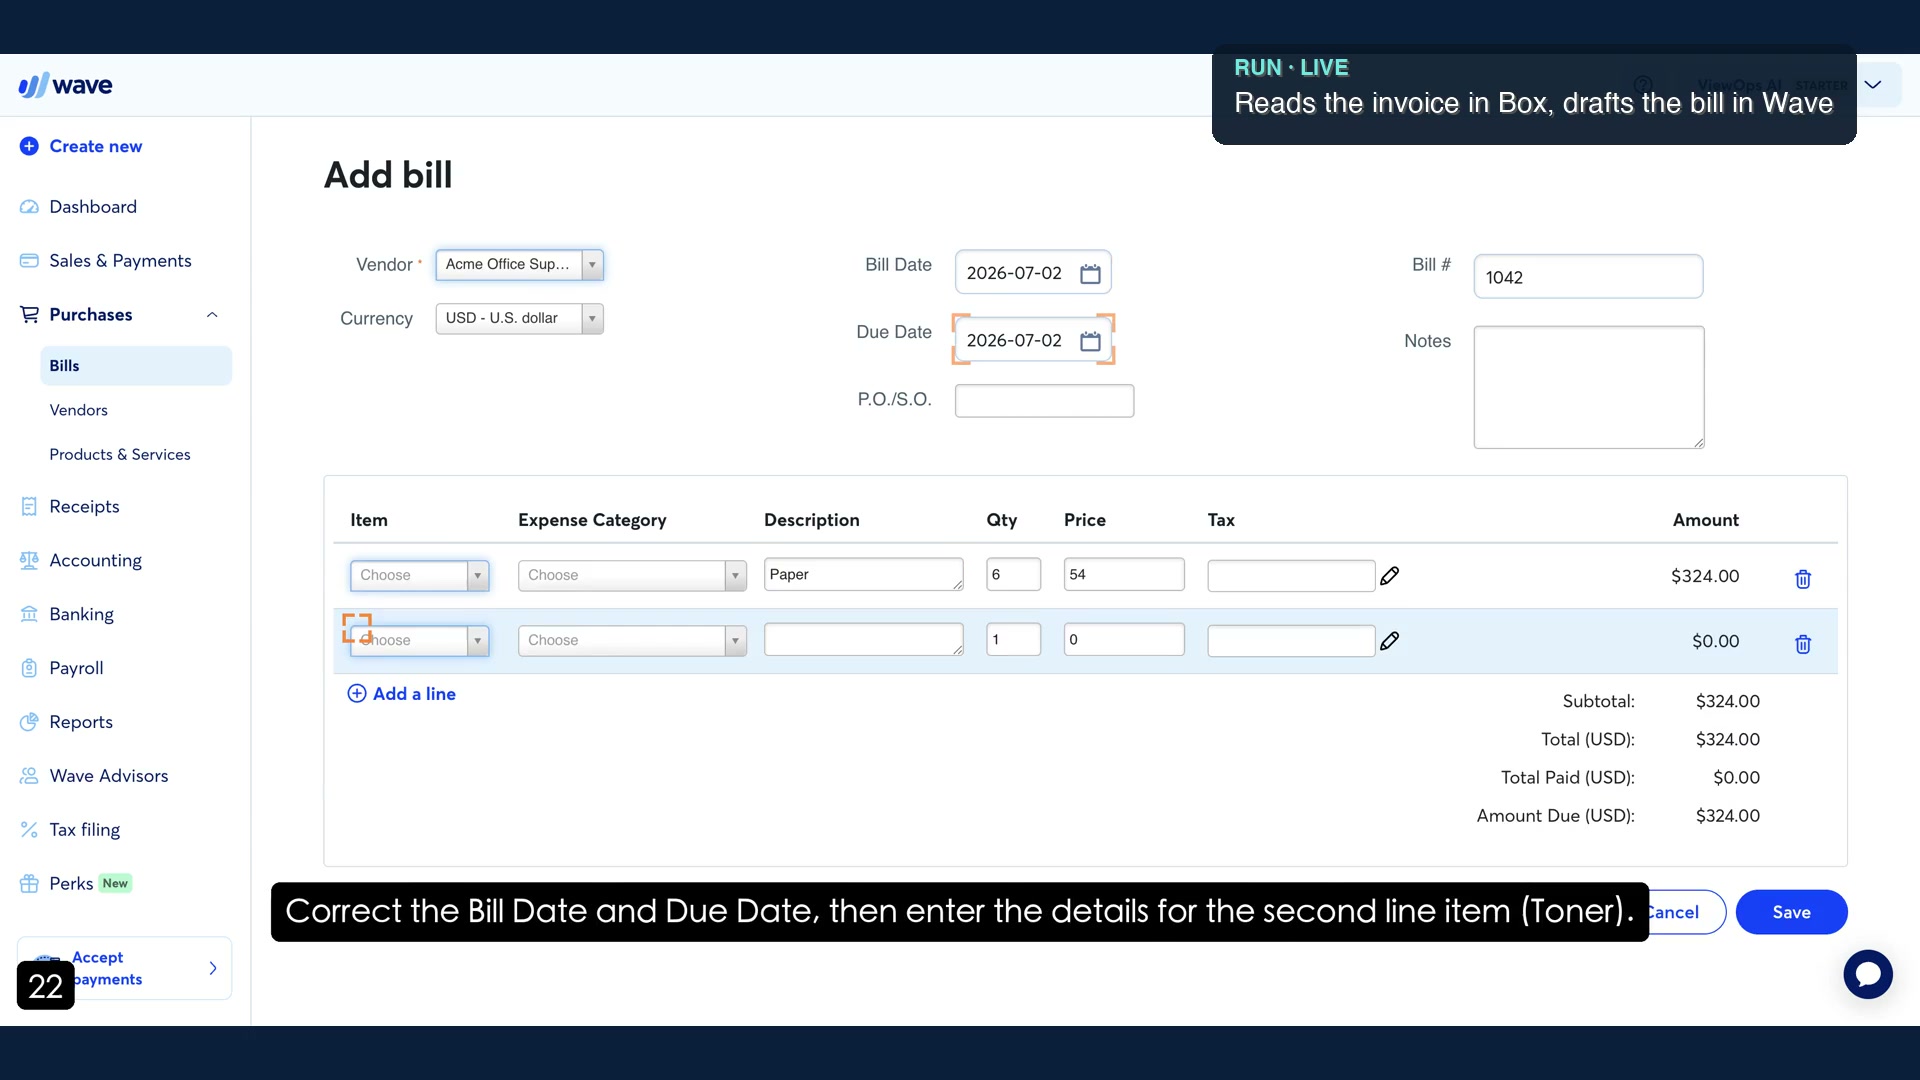Click the Banking building icon
This screenshot has height=1080, width=1920.
29,615
